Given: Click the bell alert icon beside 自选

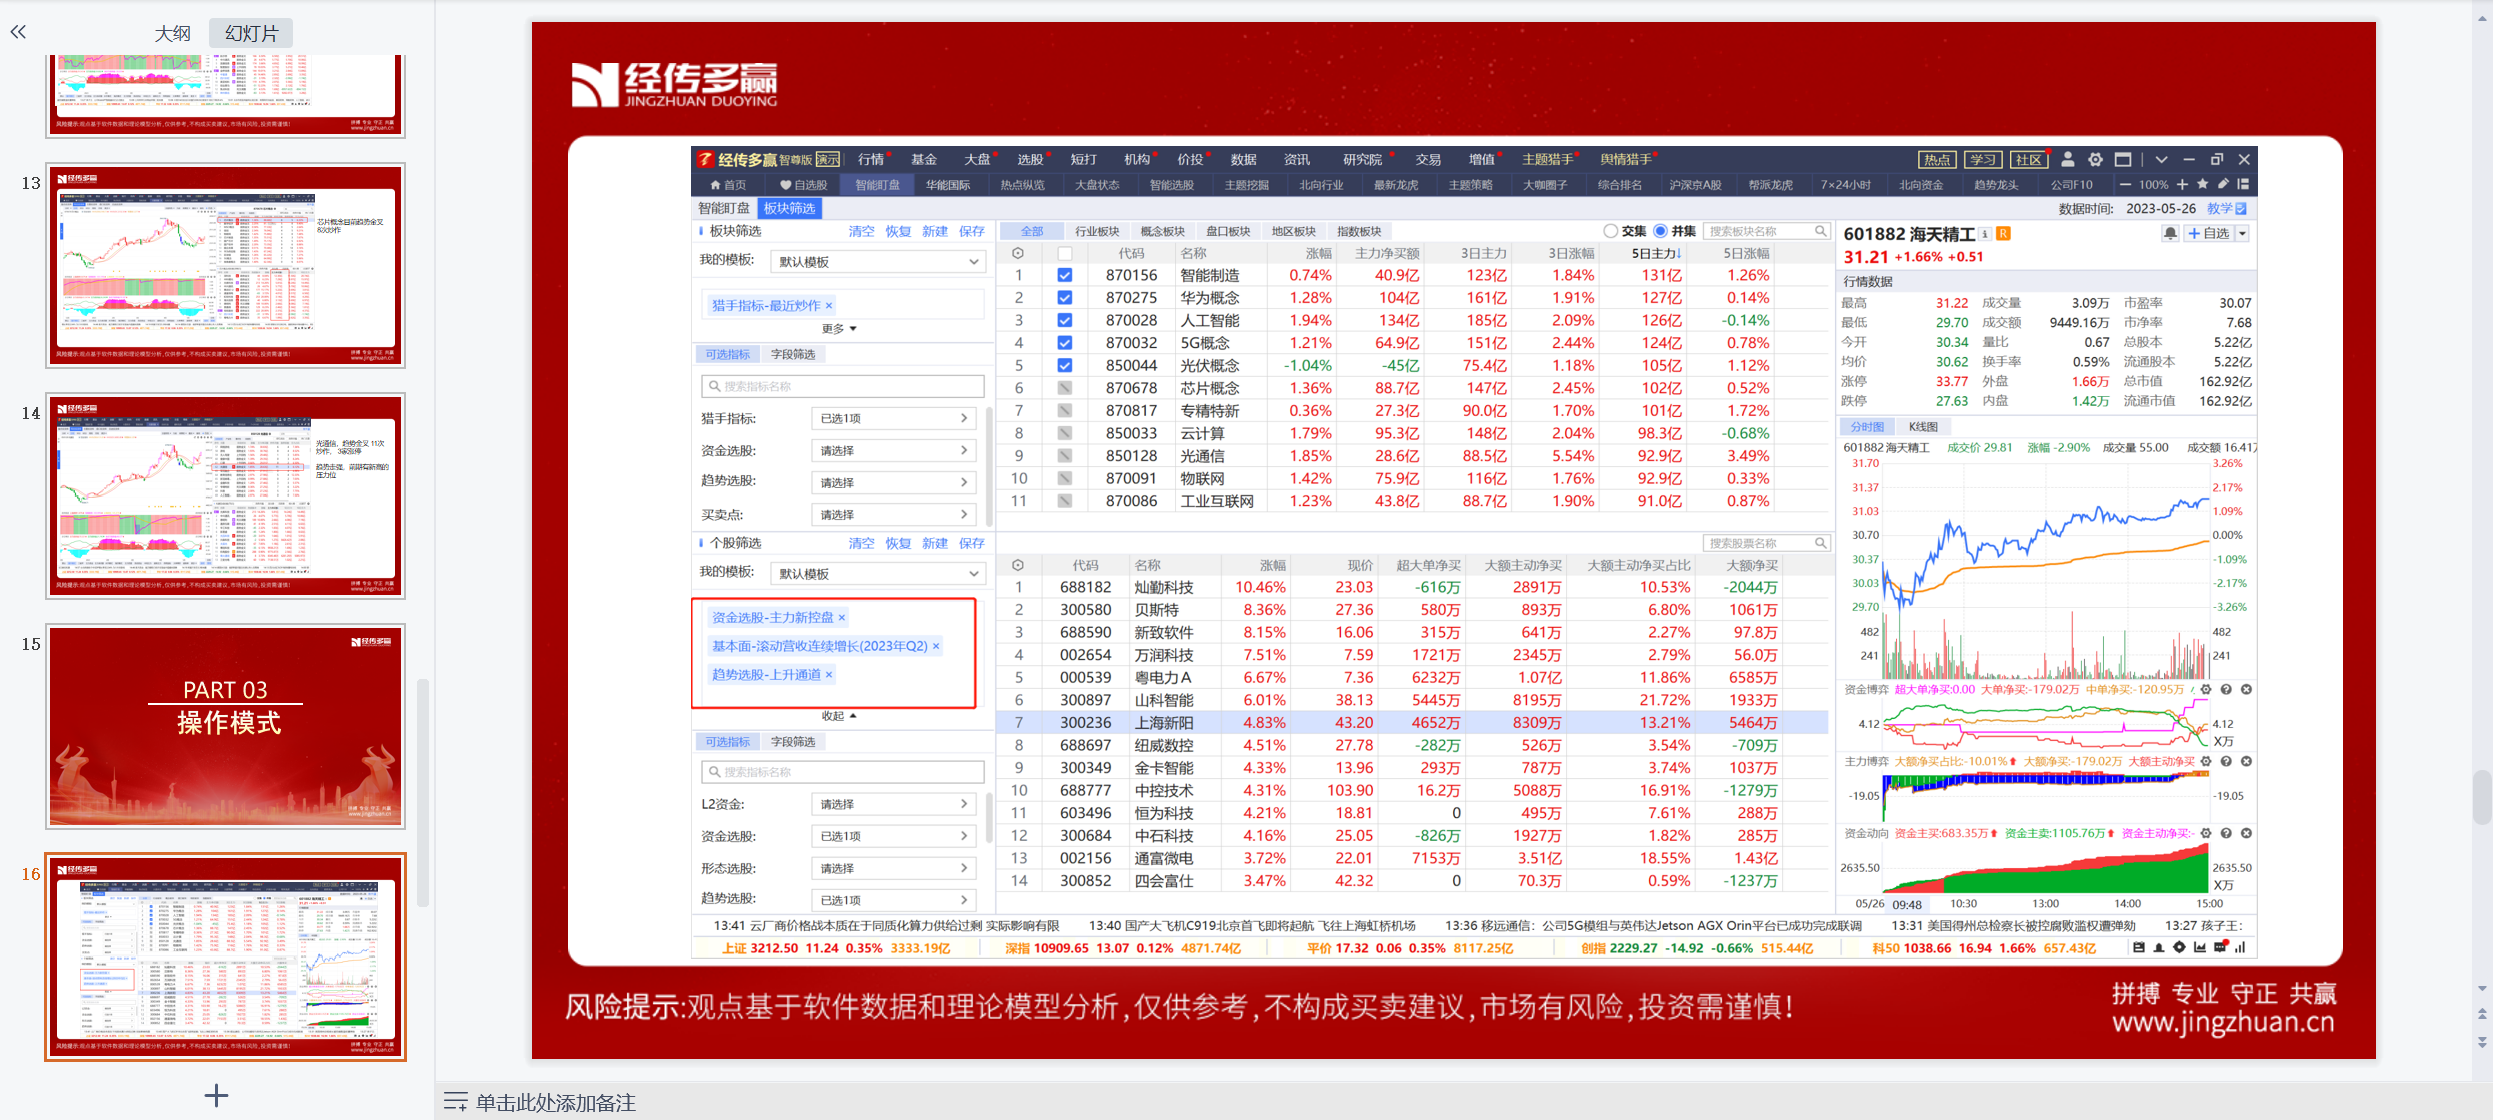Looking at the screenshot, I should [2170, 233].
